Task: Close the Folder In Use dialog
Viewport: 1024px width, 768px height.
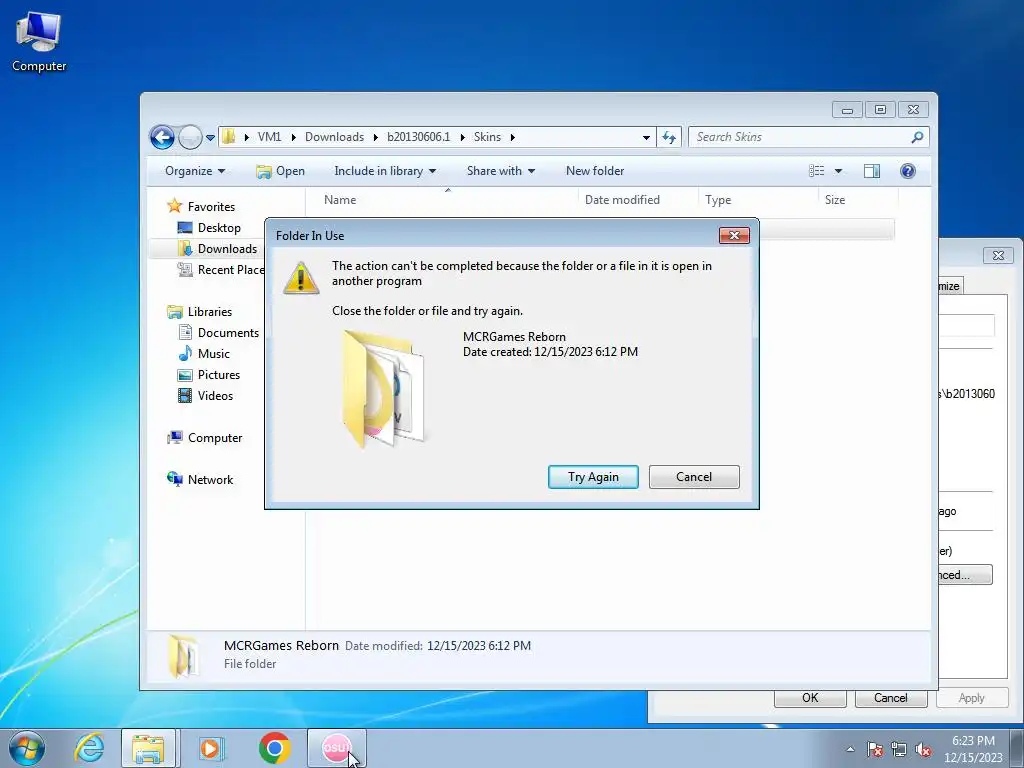Action: 734,236
